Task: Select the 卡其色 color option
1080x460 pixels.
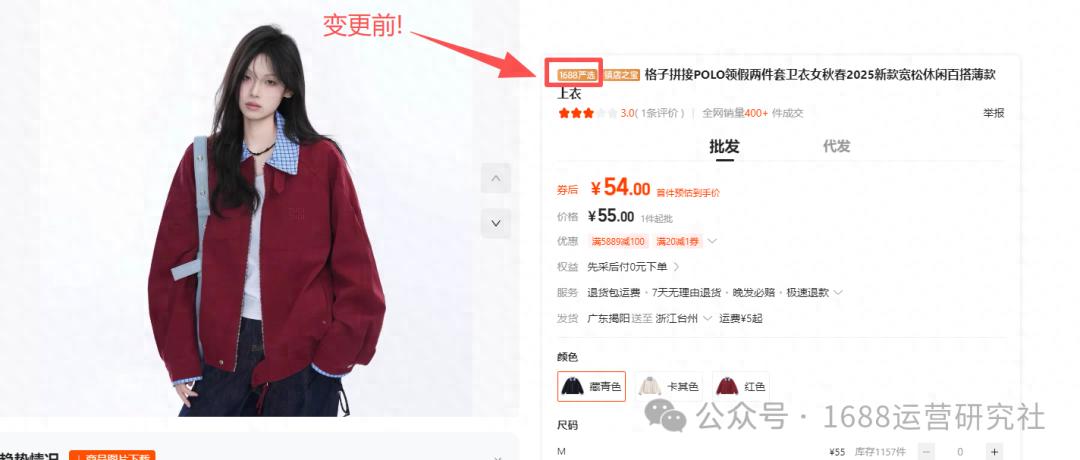Action: [669, 386]
